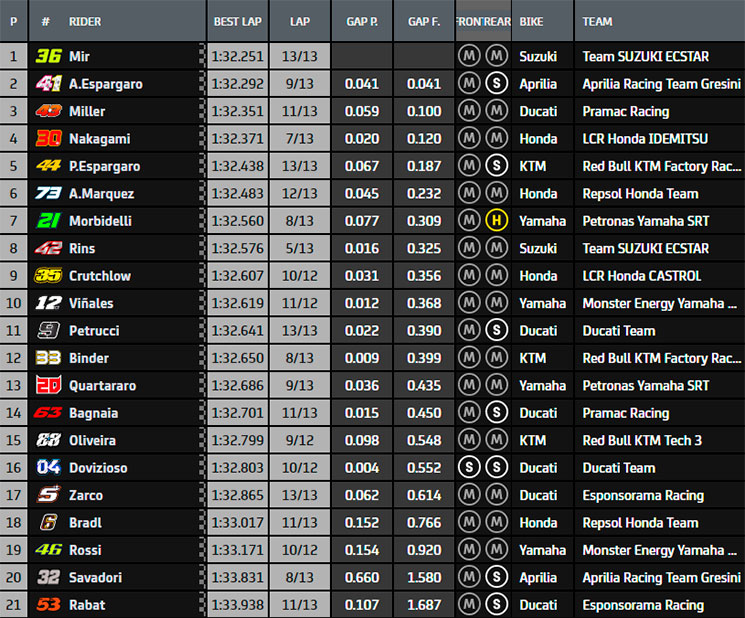Click rider name Dovizioso
This screenshot has width=745, height=618.
point(98,468)
